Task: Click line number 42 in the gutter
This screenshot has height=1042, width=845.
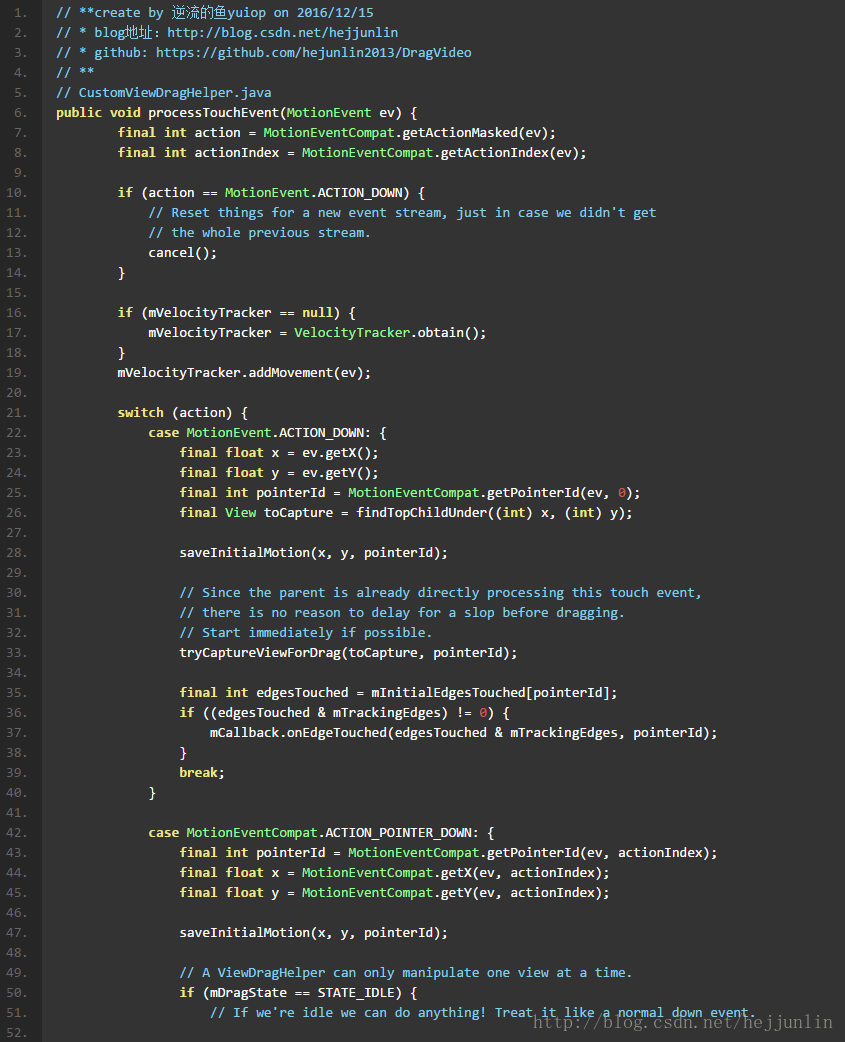Action: pyautogui.click(x=21, y=832)
